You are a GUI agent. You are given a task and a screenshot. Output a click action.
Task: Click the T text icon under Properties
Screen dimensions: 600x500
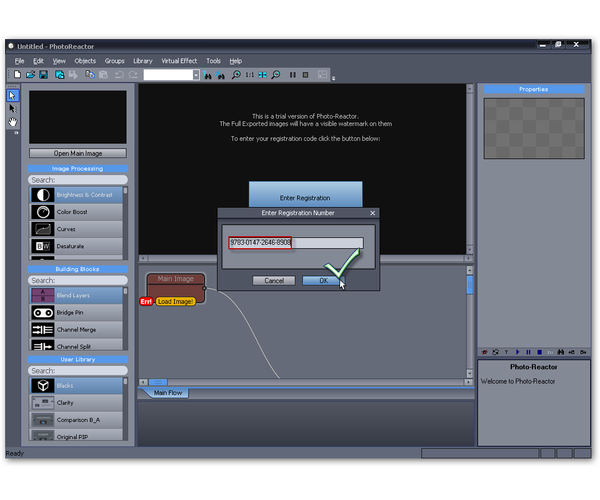[x=506, y=352]
